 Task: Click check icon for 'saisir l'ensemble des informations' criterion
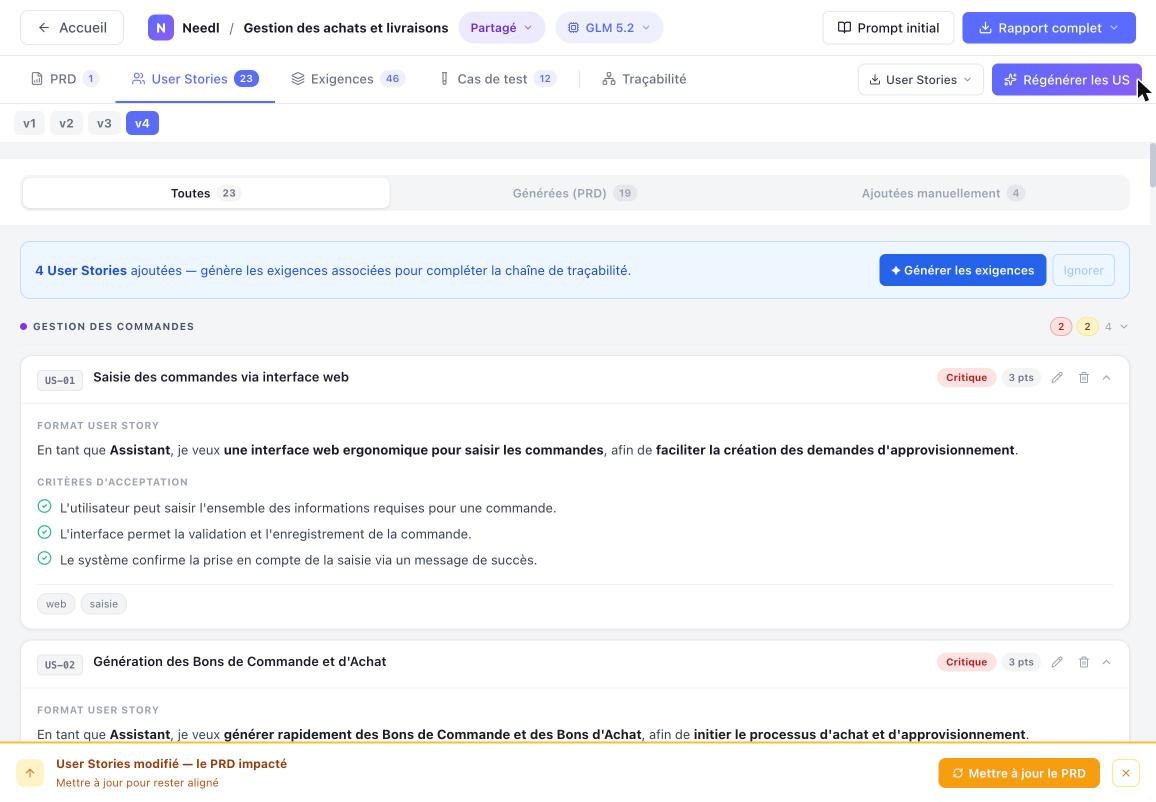click(44, 506)
